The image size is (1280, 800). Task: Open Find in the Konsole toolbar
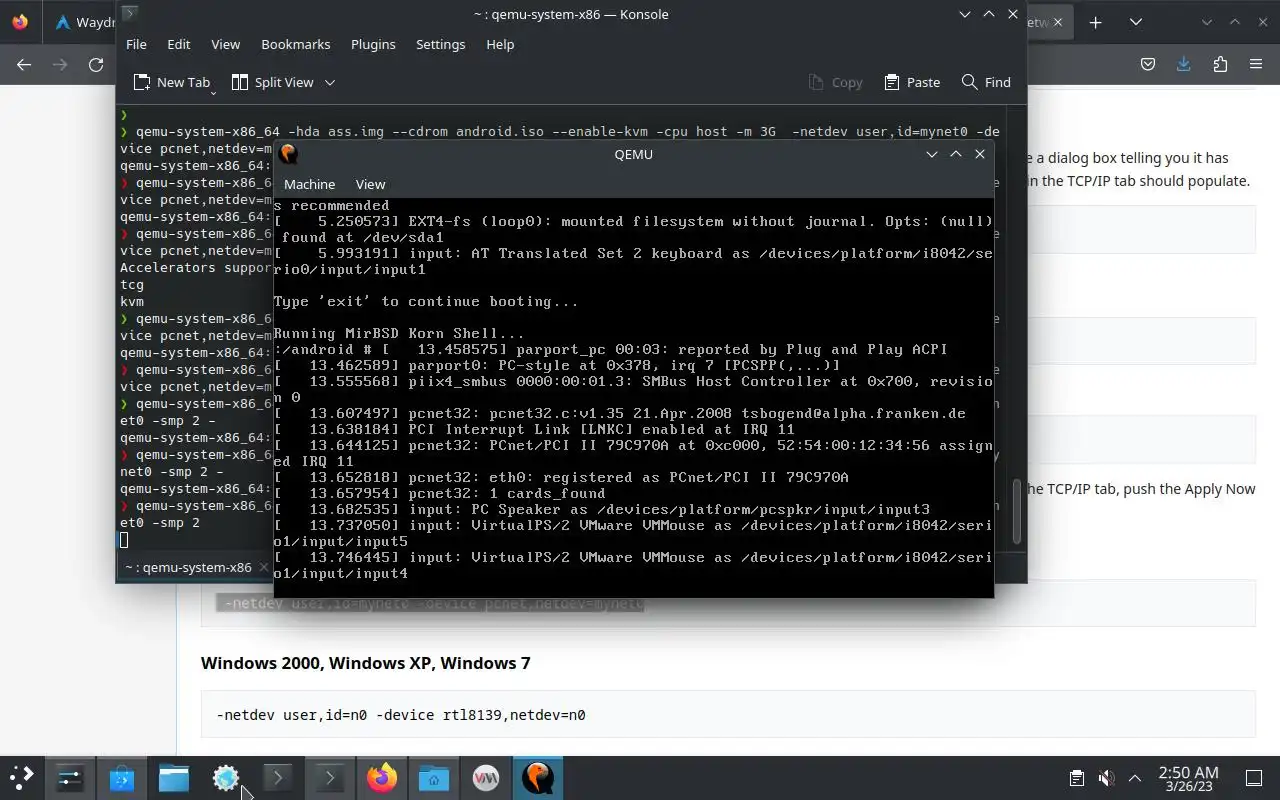(986, 82)
